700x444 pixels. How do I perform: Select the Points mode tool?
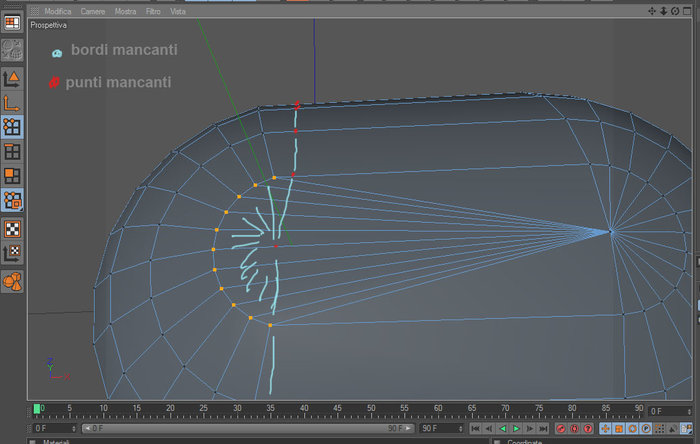pos(12,127)
